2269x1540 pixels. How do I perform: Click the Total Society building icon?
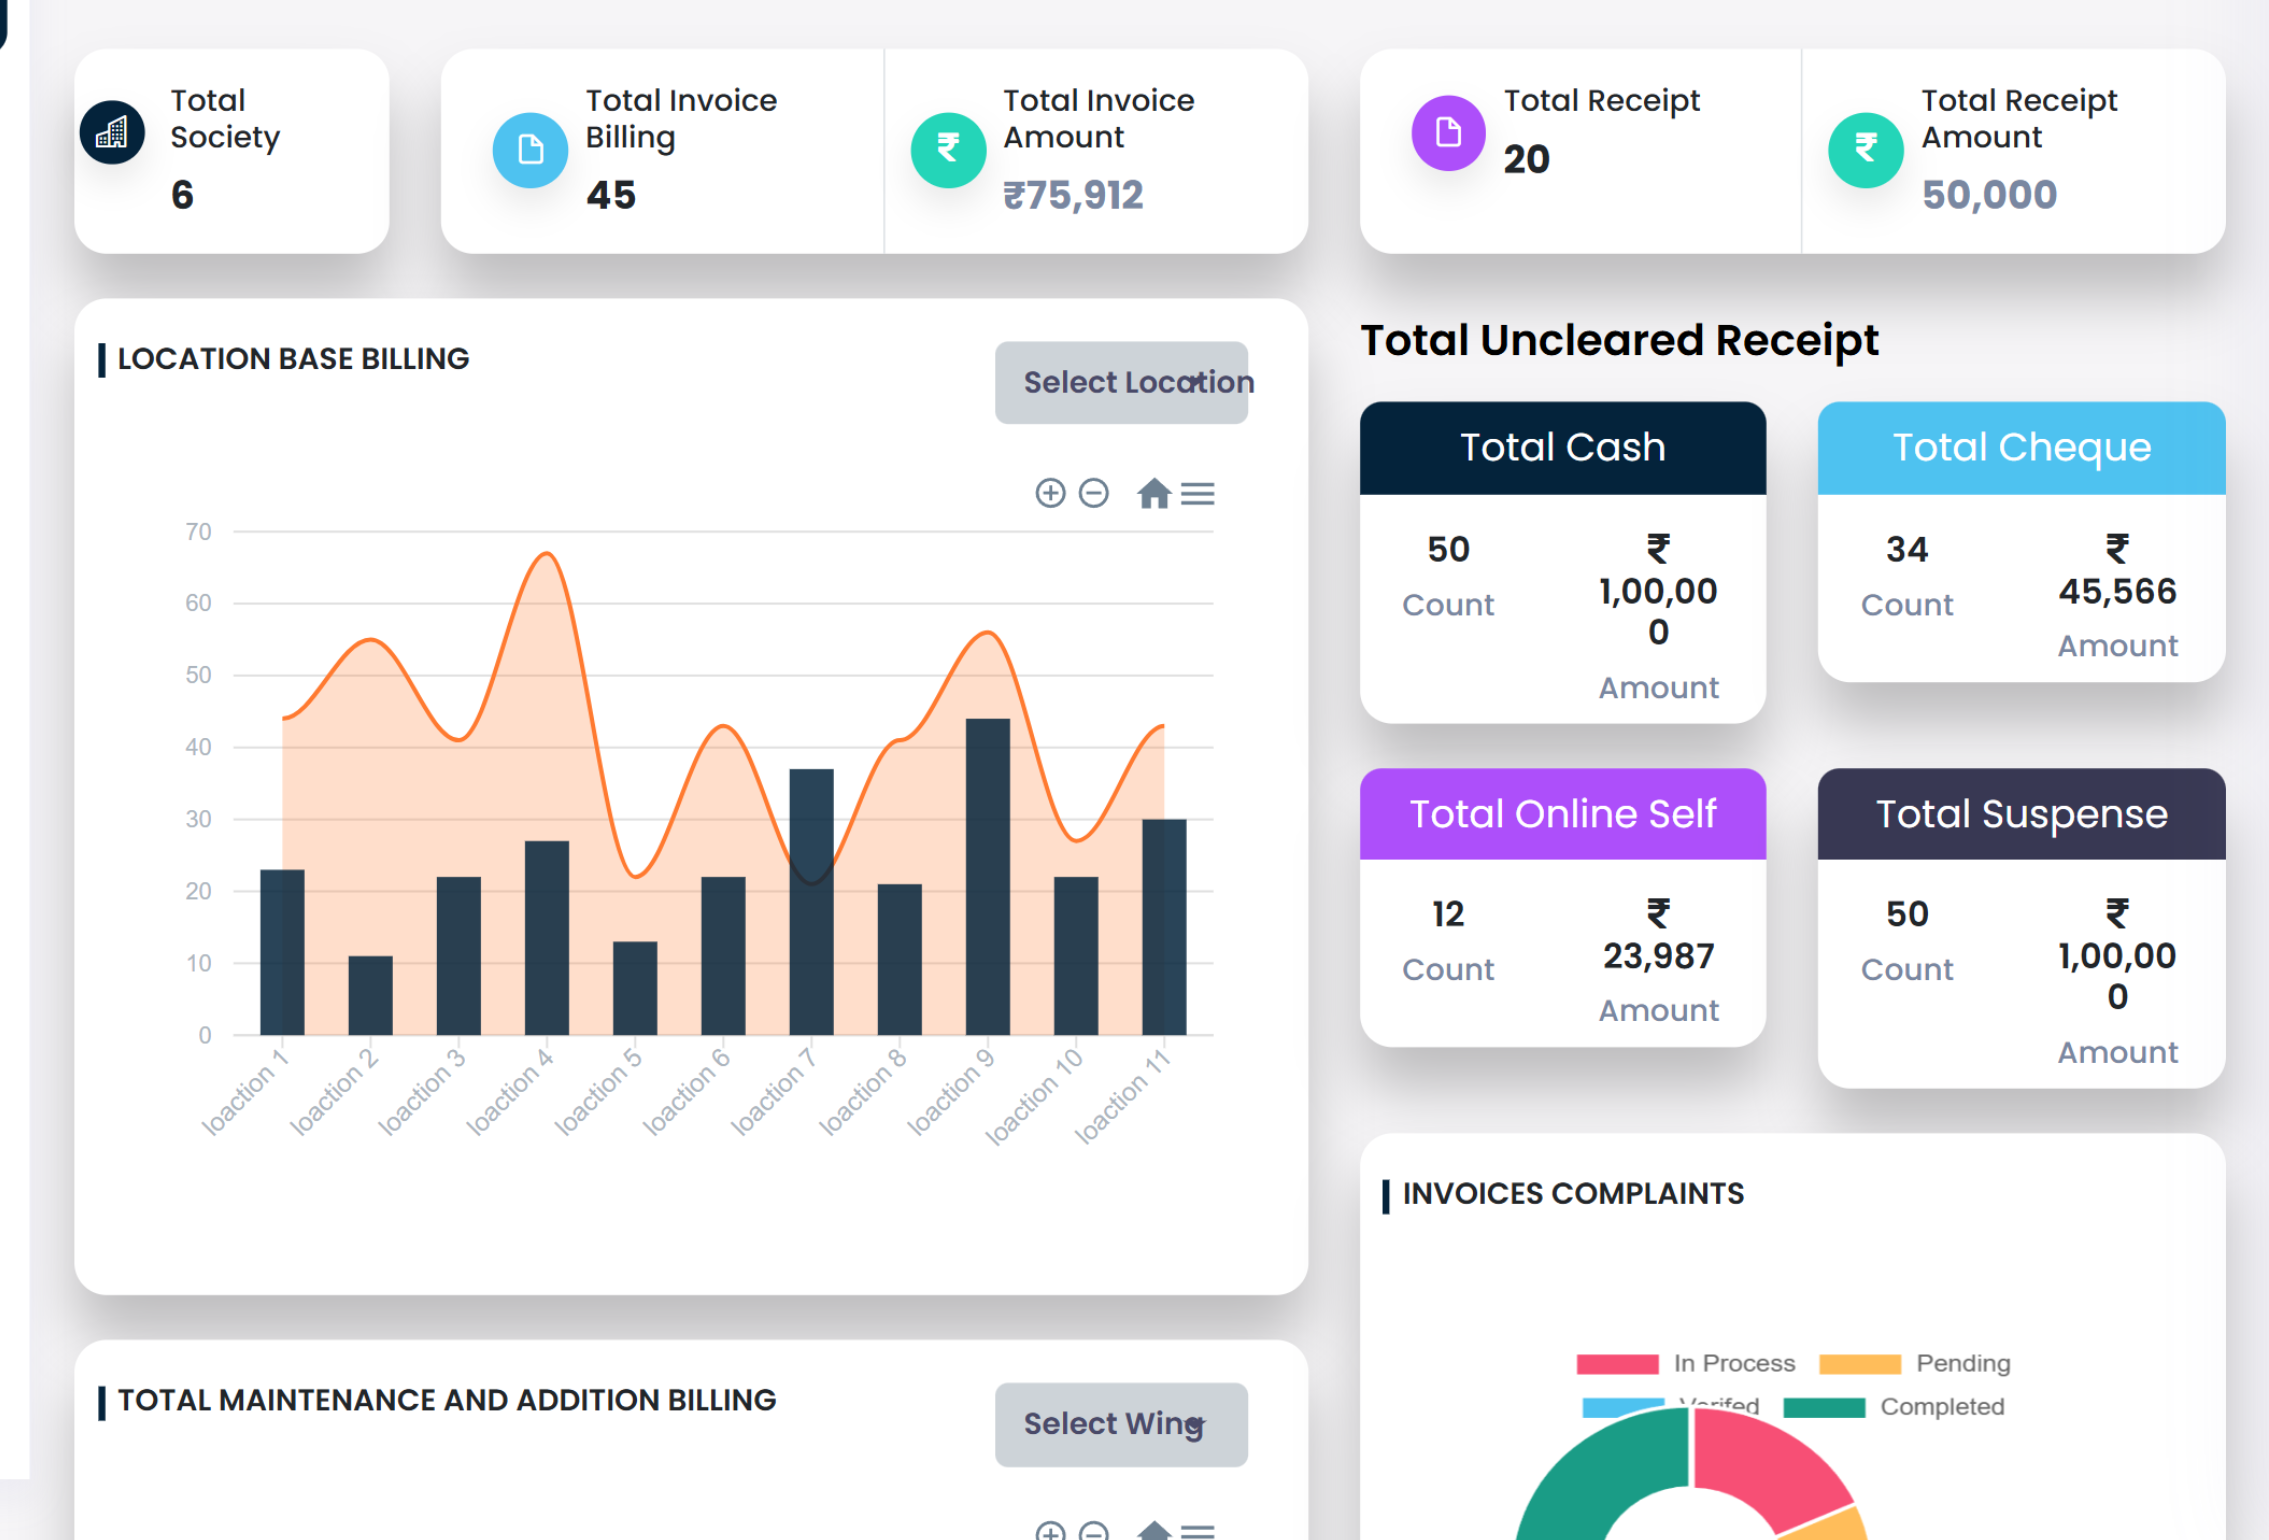112,132
